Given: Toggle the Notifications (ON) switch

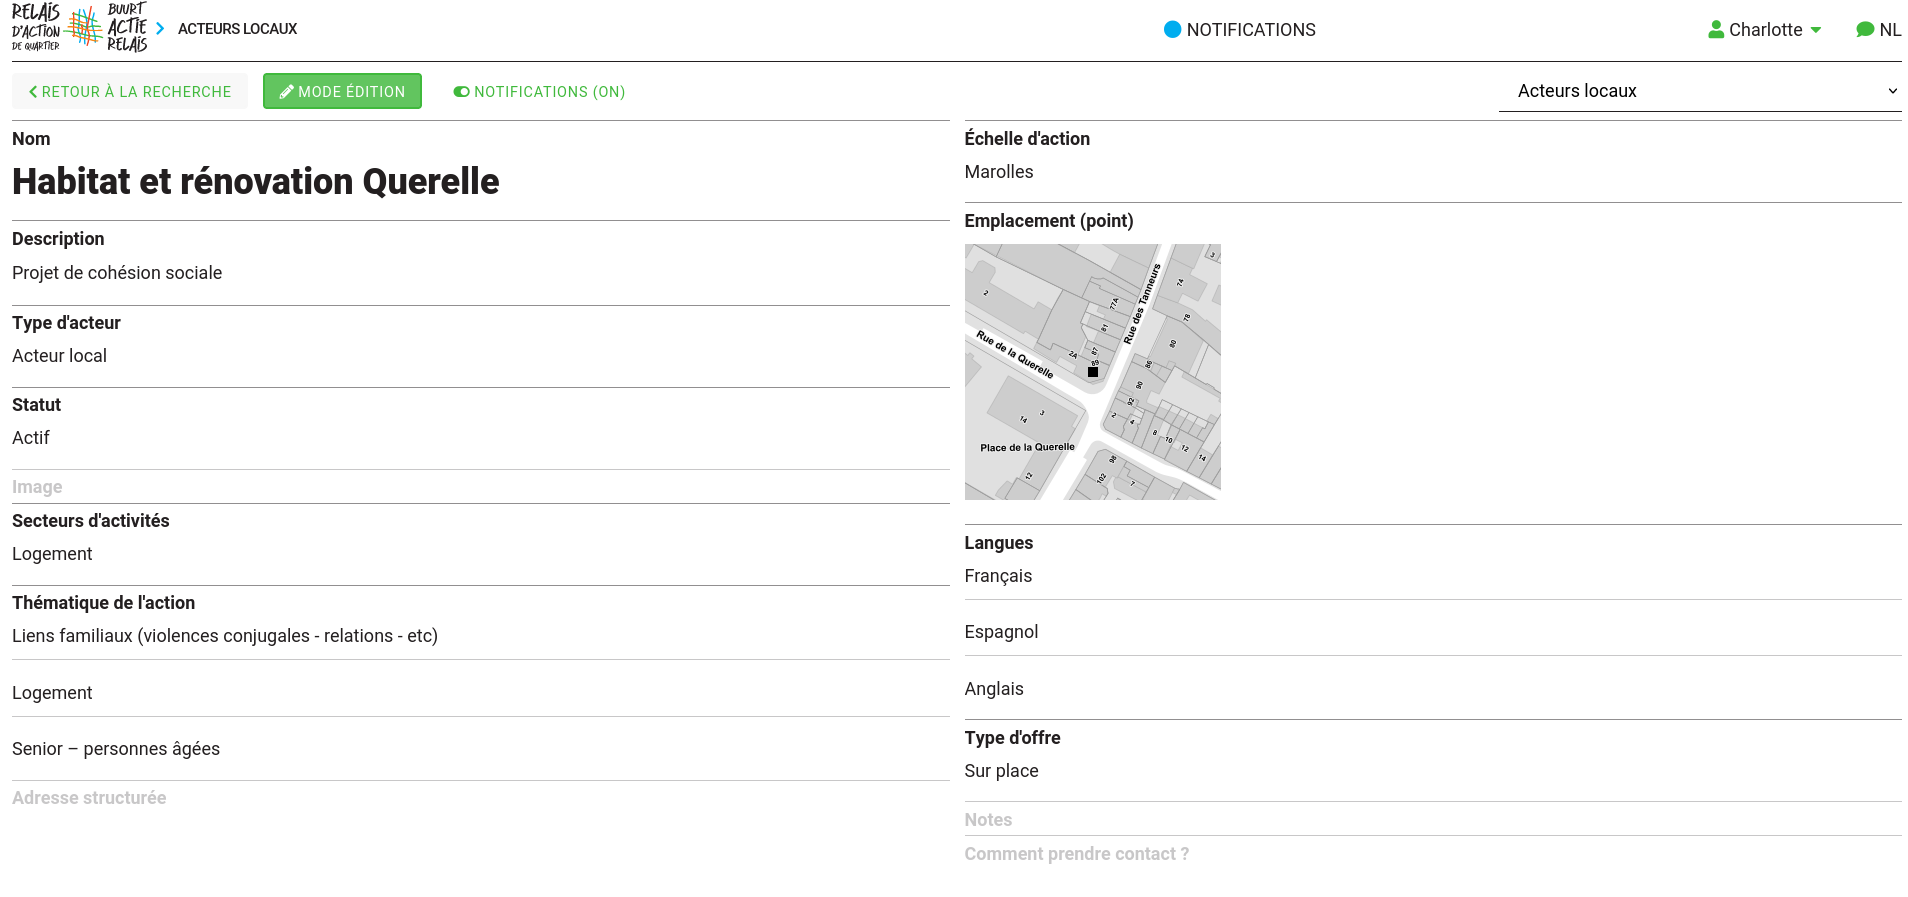Looking at the screenshot, I should click(x=461, y=92).
